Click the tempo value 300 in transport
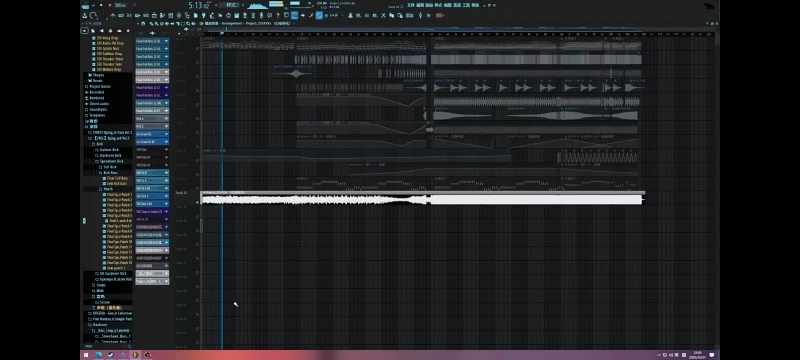Image resolution: width=800 pixels, height=360 pixels. pyautogui.click(x=120, y=5)
